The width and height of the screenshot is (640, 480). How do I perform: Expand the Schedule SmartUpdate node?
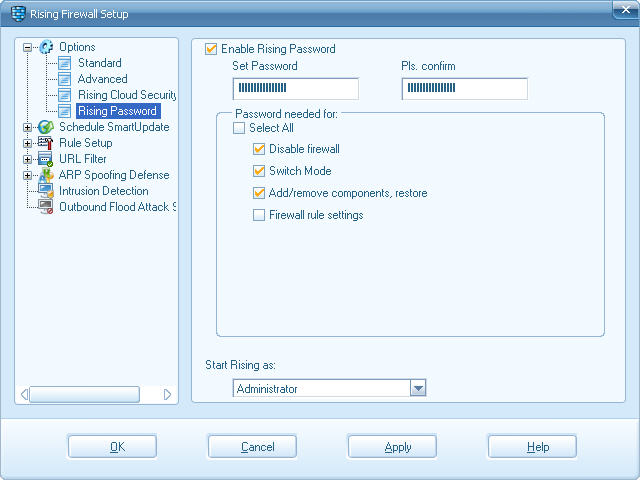pos(27,127)
